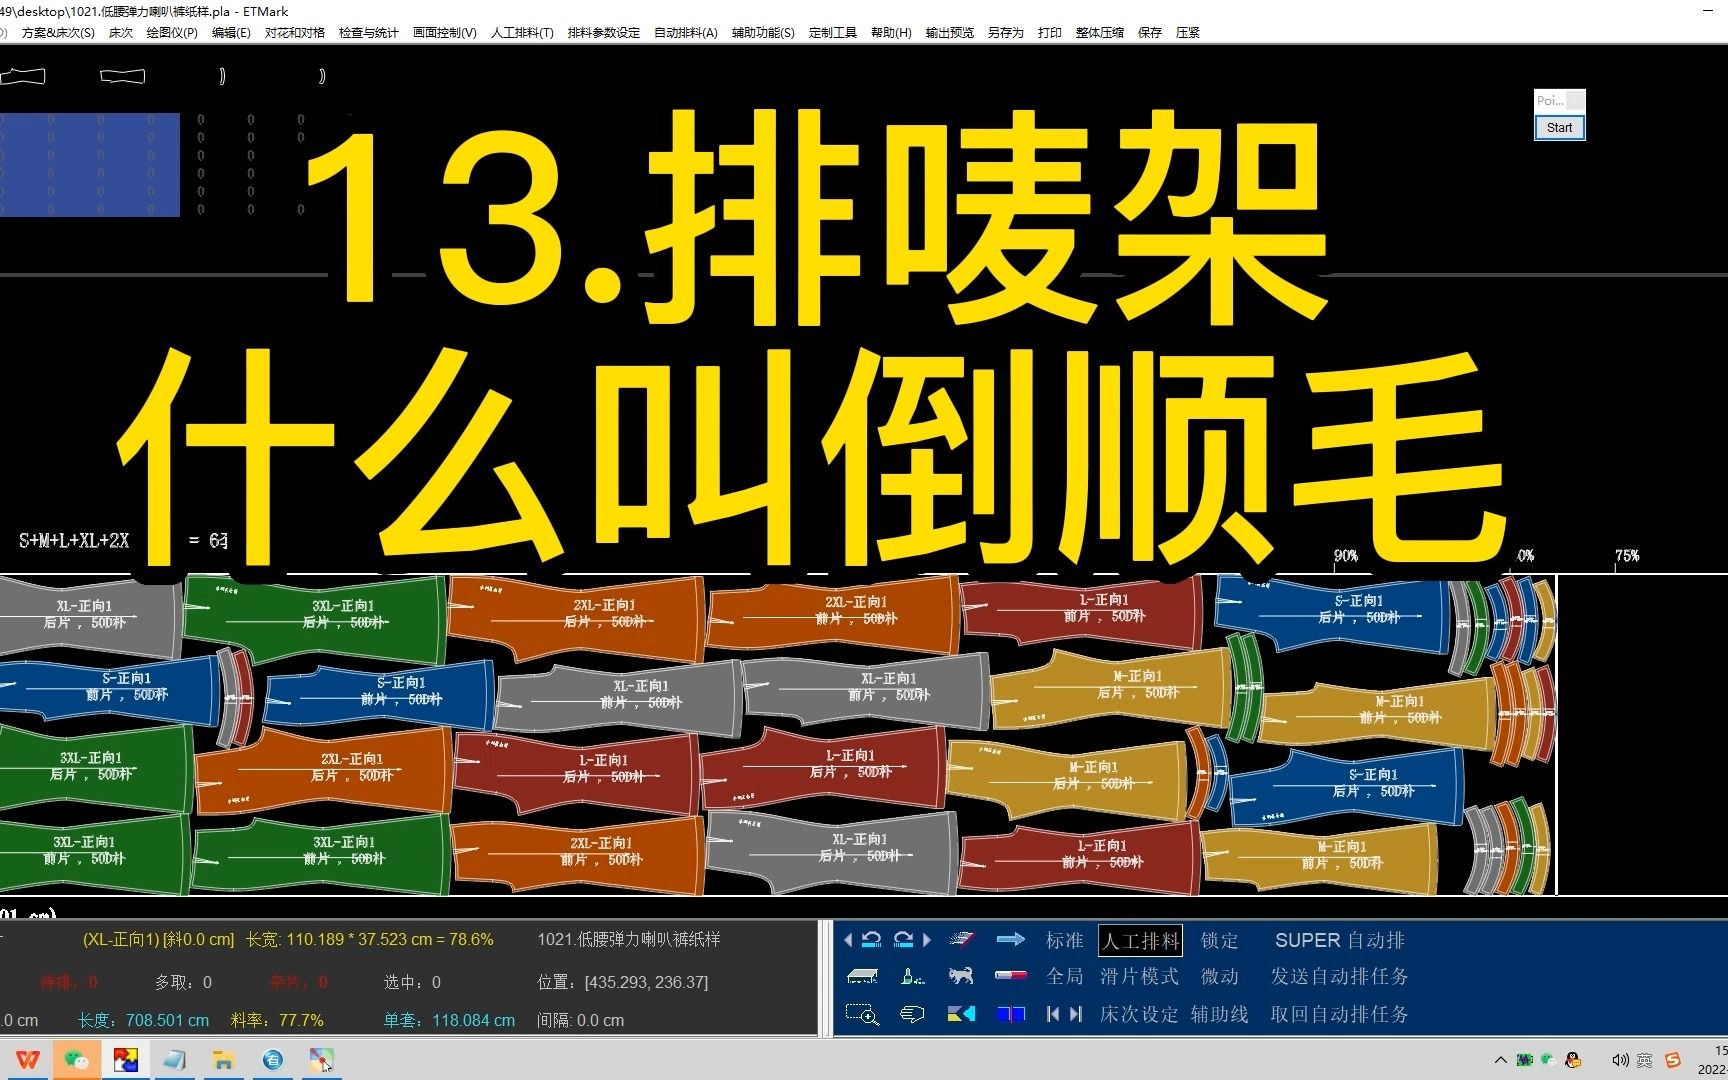Enable 全局 global view mode
Screen dimensions: 1728x1080
pyautogui.click(x=1065, y=976)
